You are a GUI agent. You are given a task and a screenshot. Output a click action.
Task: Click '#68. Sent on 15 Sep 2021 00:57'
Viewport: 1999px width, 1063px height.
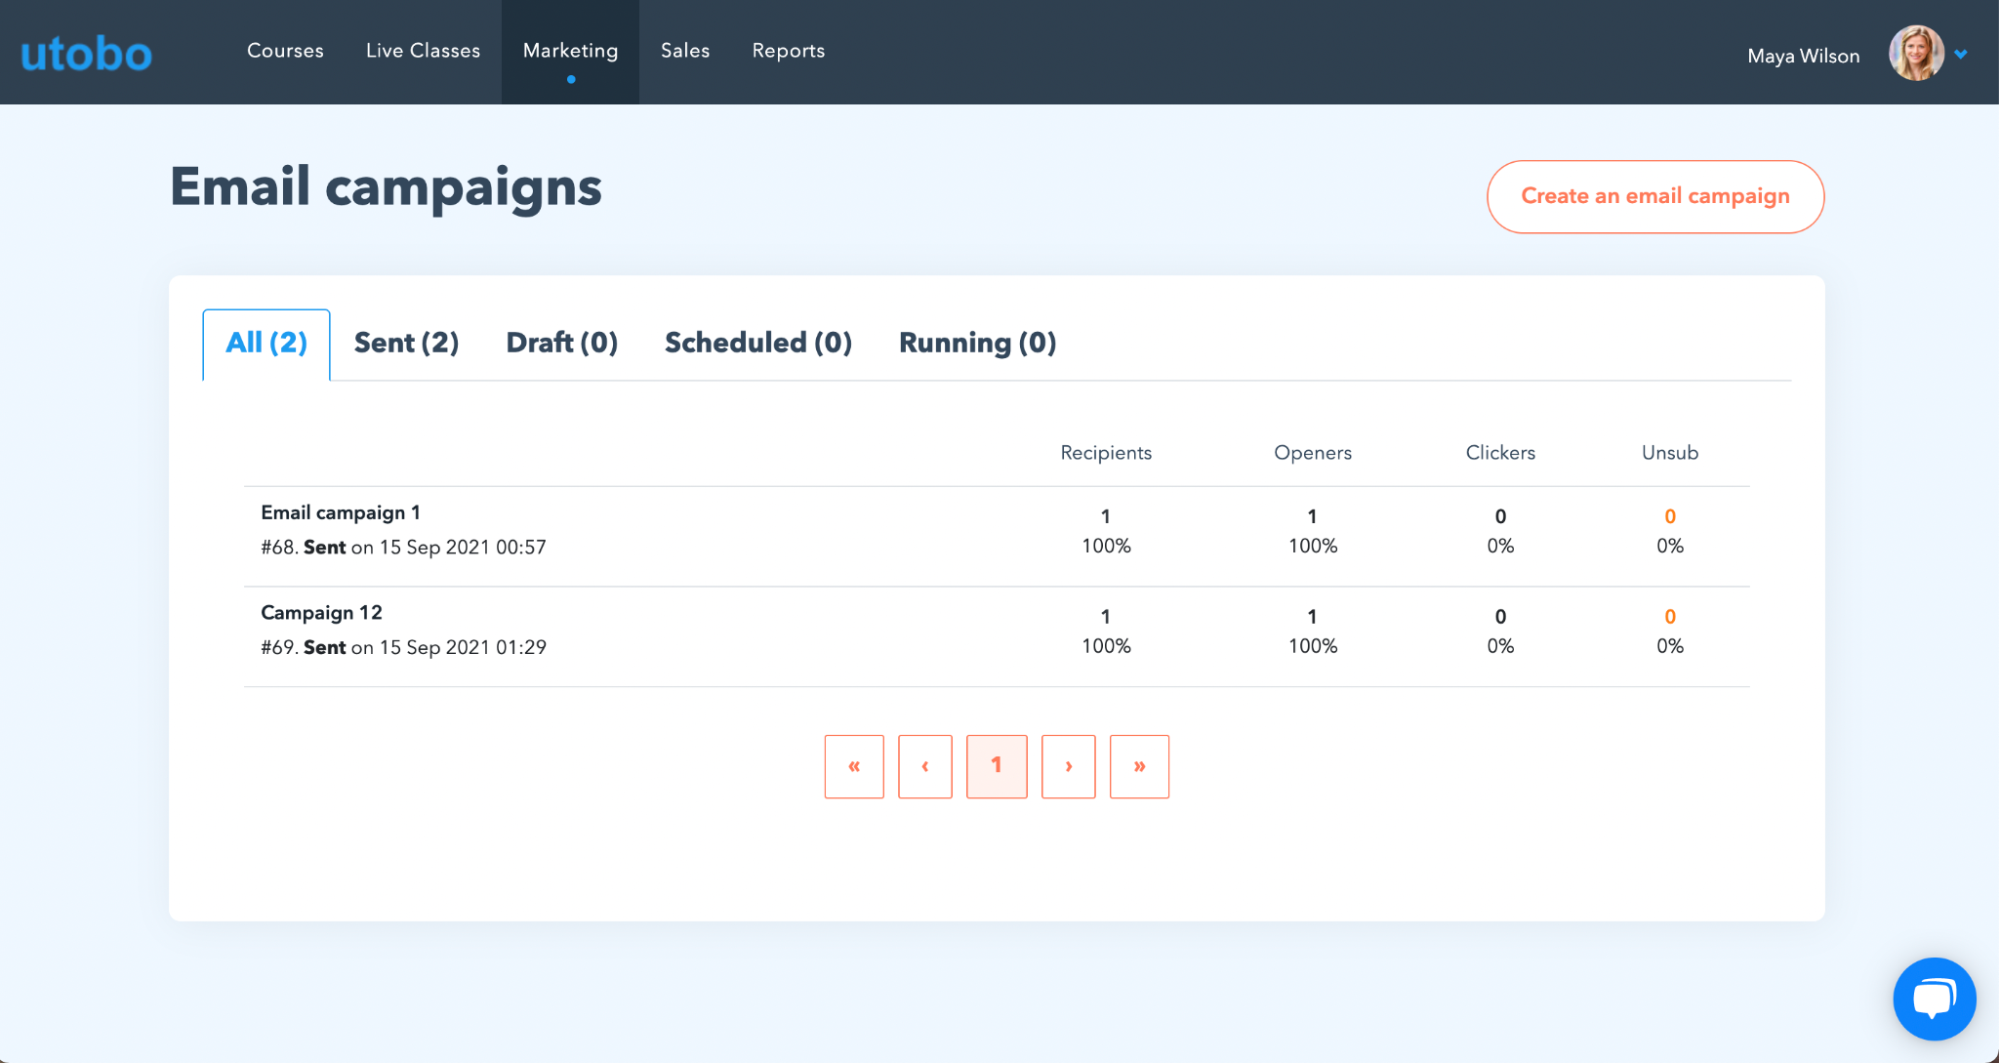pos(403,548)
